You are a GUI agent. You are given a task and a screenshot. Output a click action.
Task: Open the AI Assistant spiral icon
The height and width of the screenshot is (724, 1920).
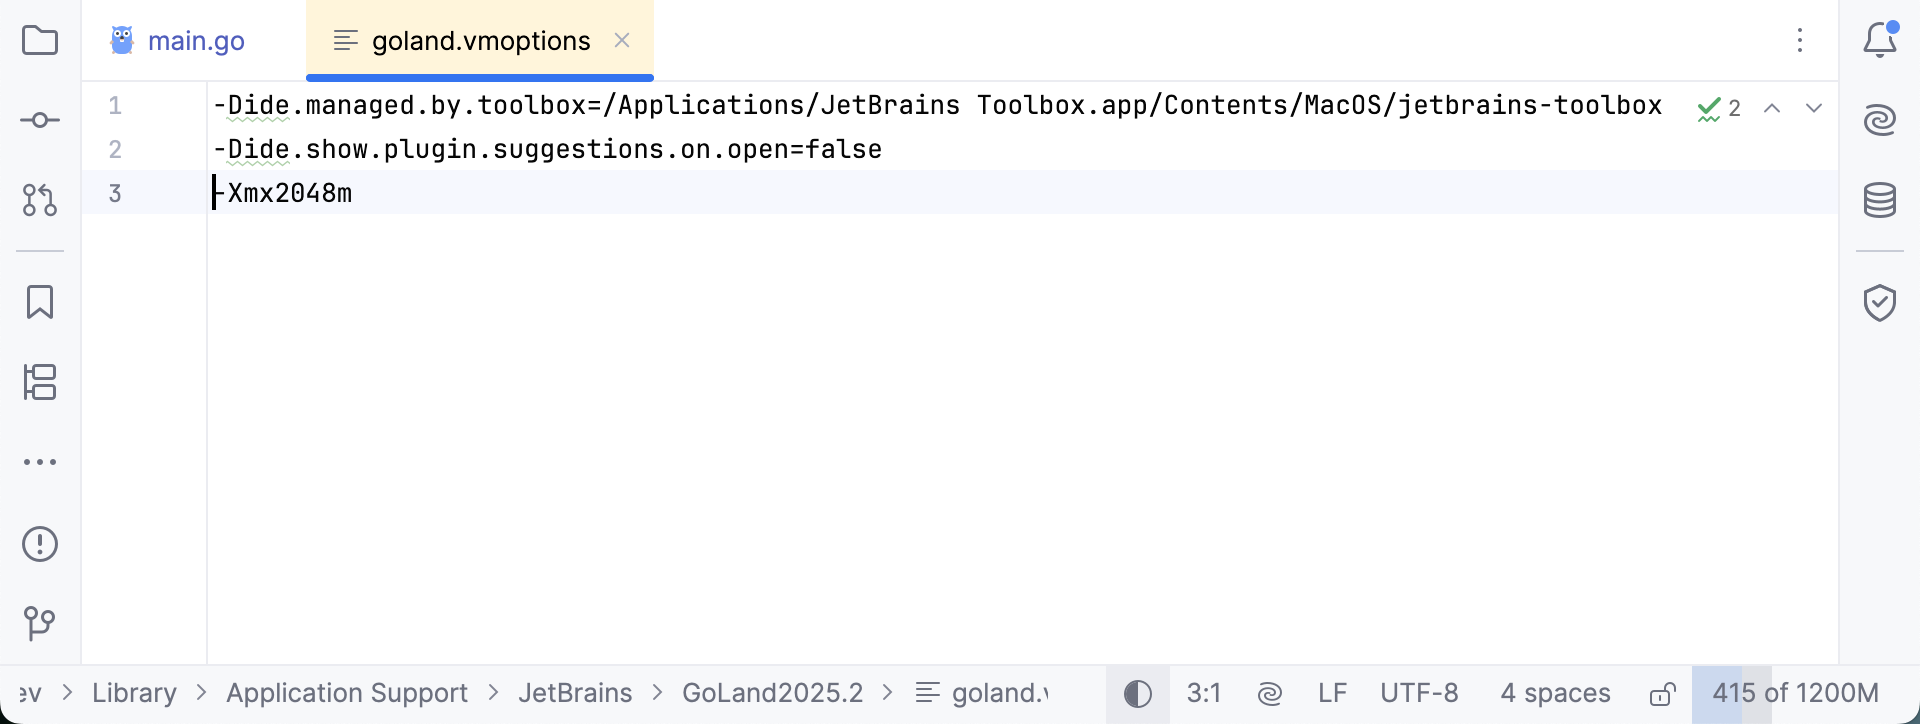pos(1880,120)
